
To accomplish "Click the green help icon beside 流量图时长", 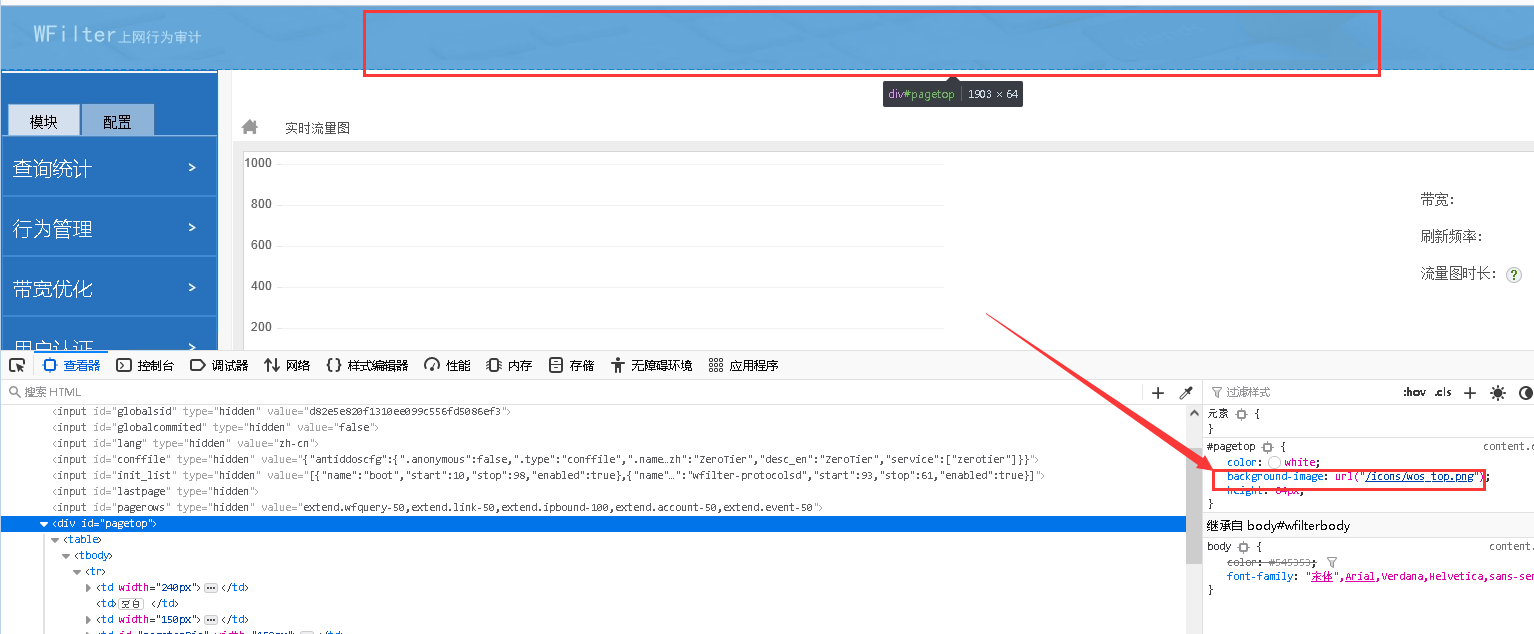I will tap(1513, 274).
